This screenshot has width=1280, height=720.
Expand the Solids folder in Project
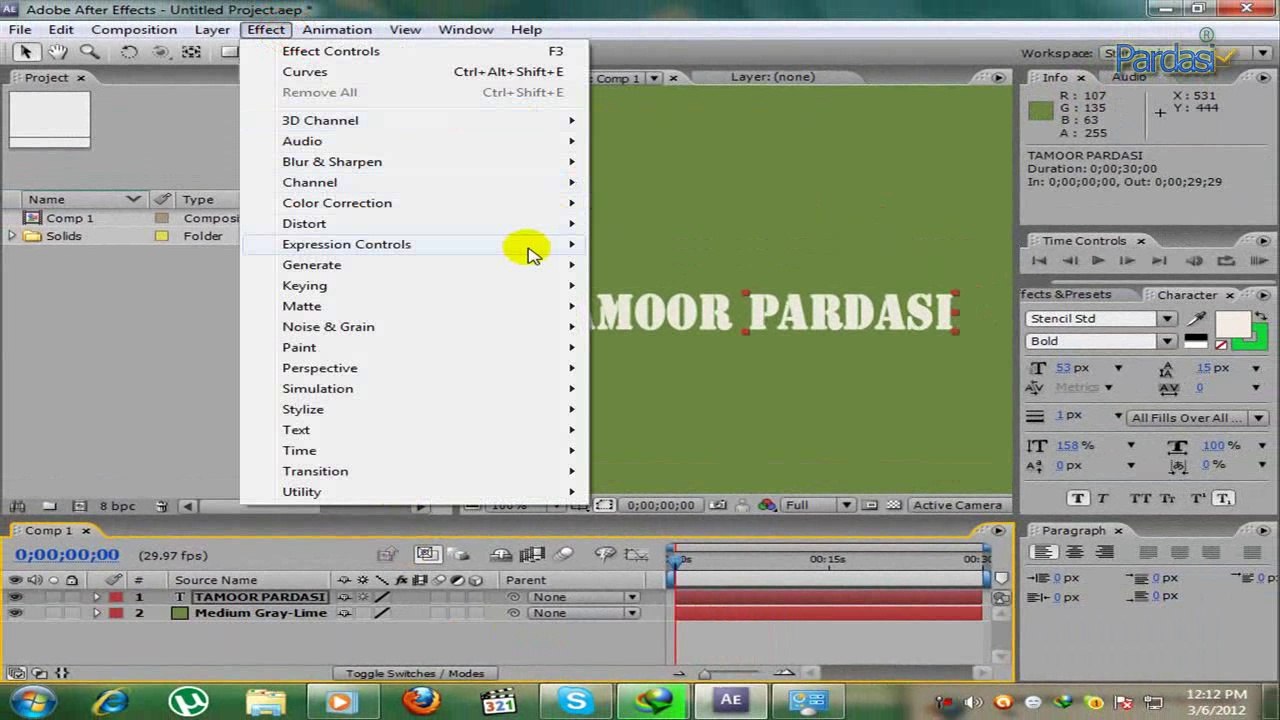(x=12, y=236)
